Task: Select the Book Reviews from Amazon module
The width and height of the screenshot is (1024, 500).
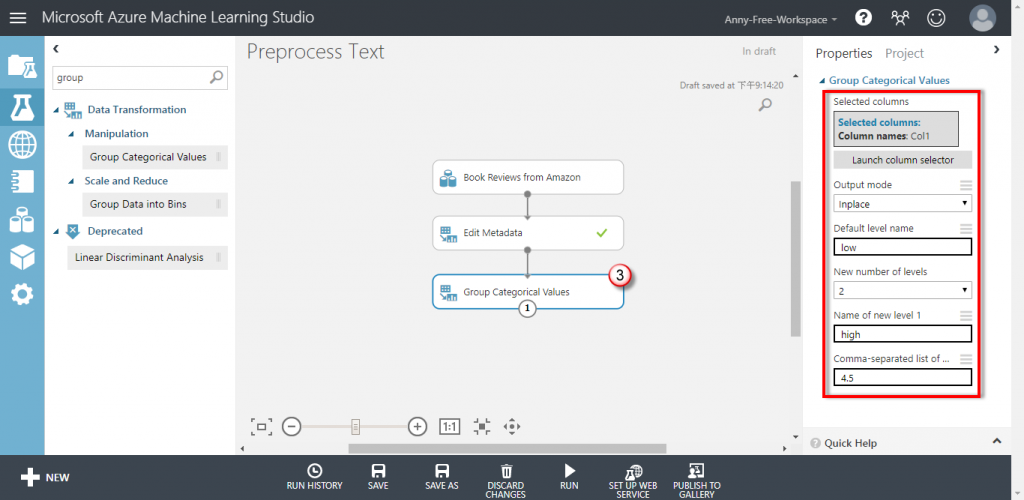Action: 528,177
